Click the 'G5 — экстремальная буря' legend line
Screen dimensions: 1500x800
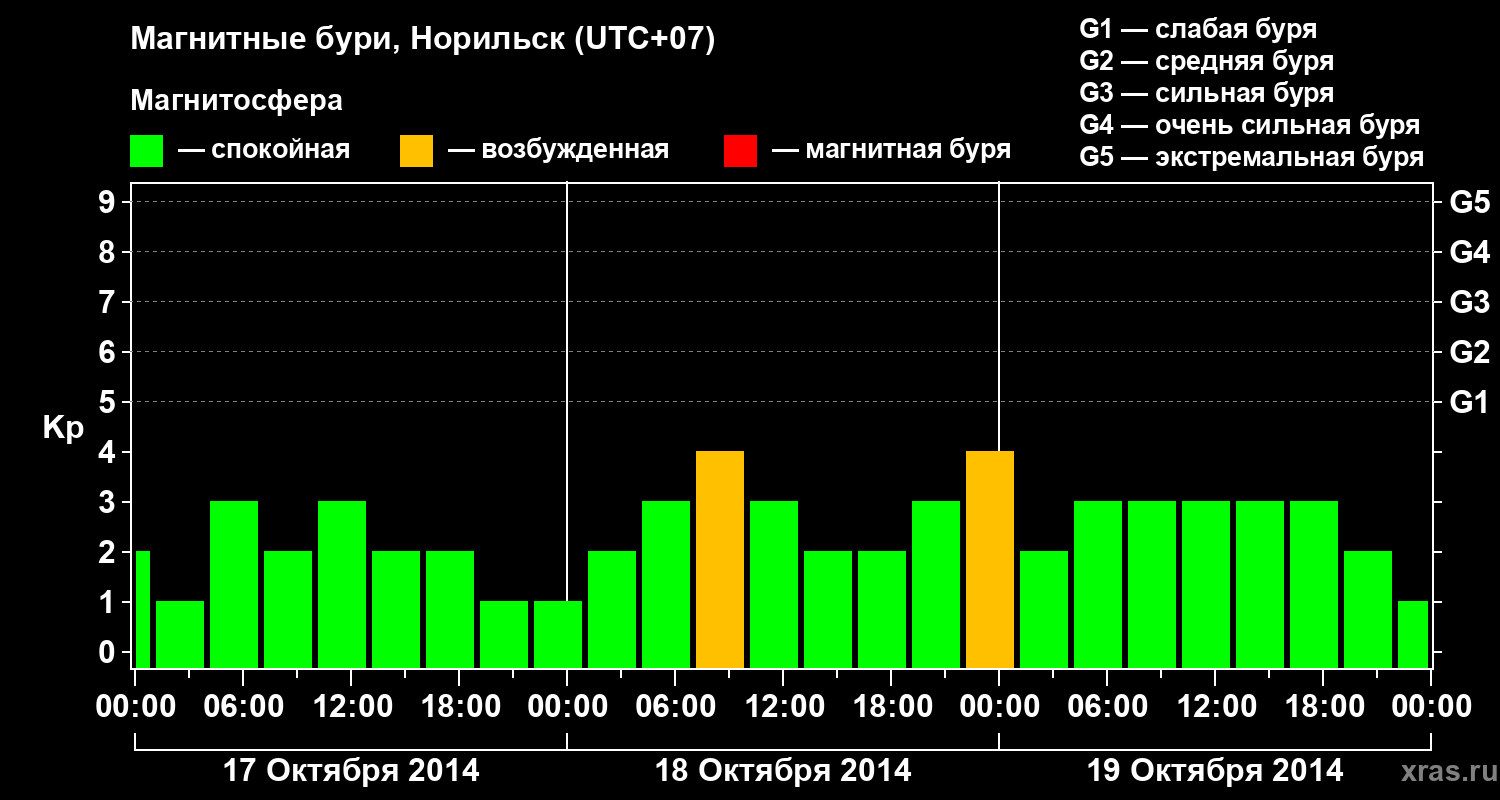pos(1252,157)
